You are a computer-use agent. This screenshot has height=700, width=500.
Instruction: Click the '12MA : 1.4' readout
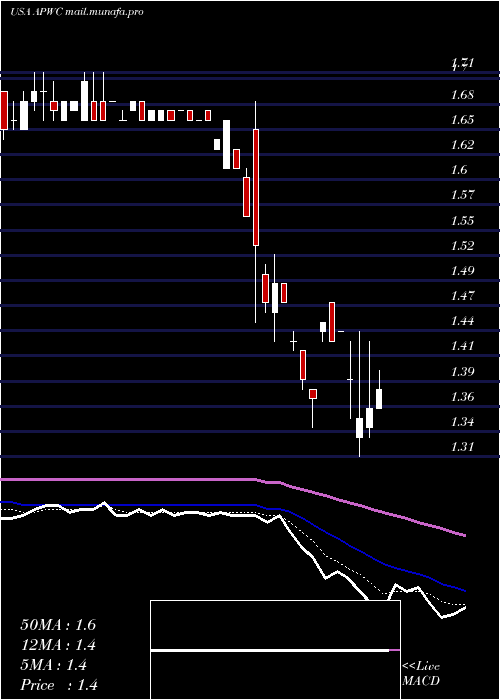point(58,645)
